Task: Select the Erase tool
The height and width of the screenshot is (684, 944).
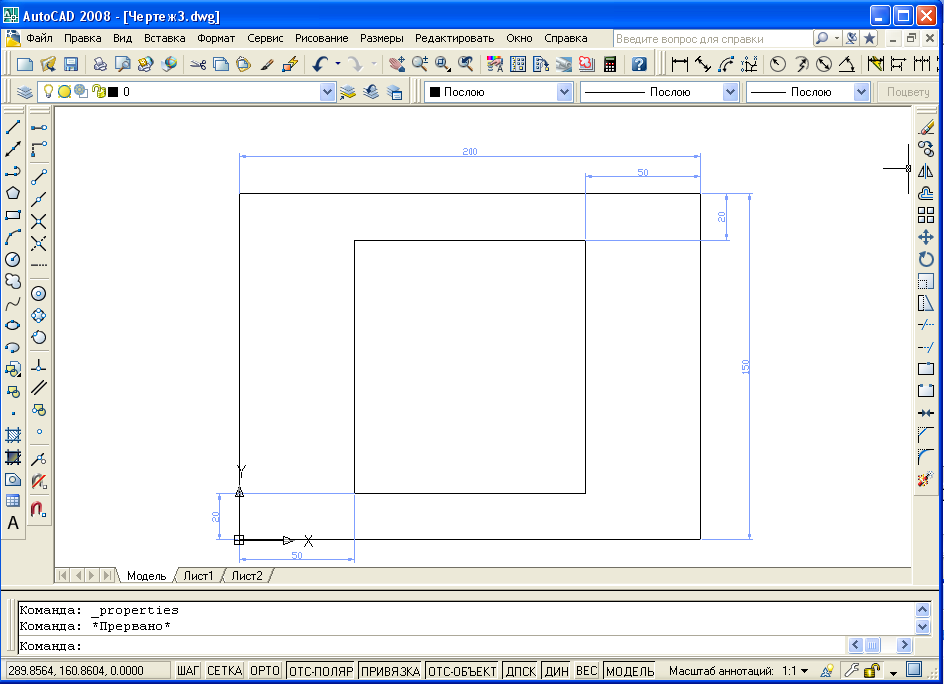Action: (926, 127)
